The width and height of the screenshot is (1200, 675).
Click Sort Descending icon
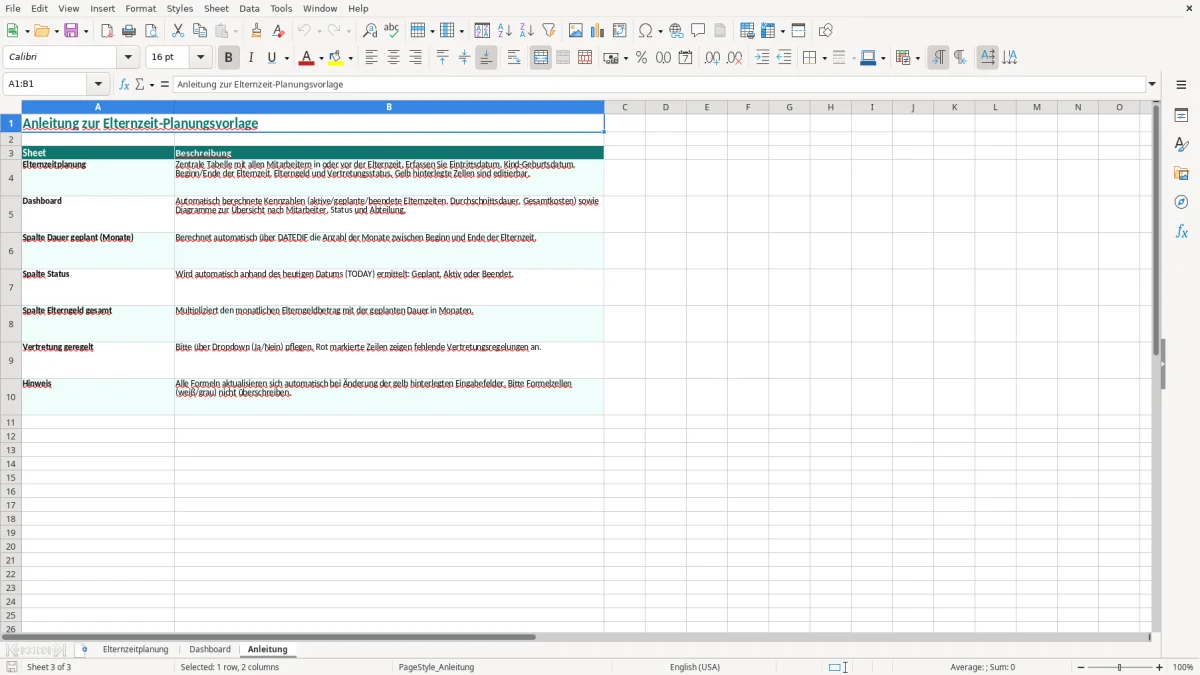pos(527,31)
